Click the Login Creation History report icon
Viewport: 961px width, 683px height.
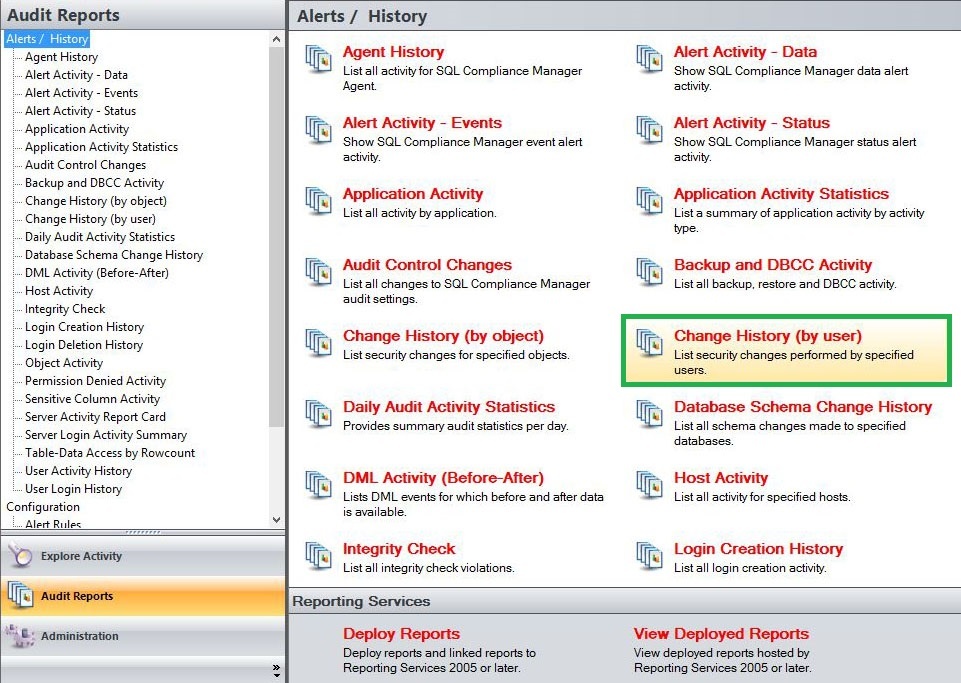pos(649,557)
